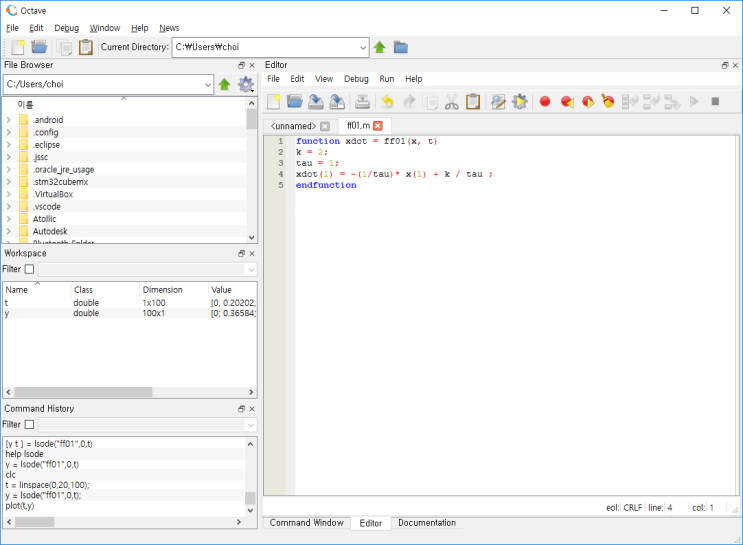Open the Debug menu in main menu bar
The image size is (743, 545).
66,28
